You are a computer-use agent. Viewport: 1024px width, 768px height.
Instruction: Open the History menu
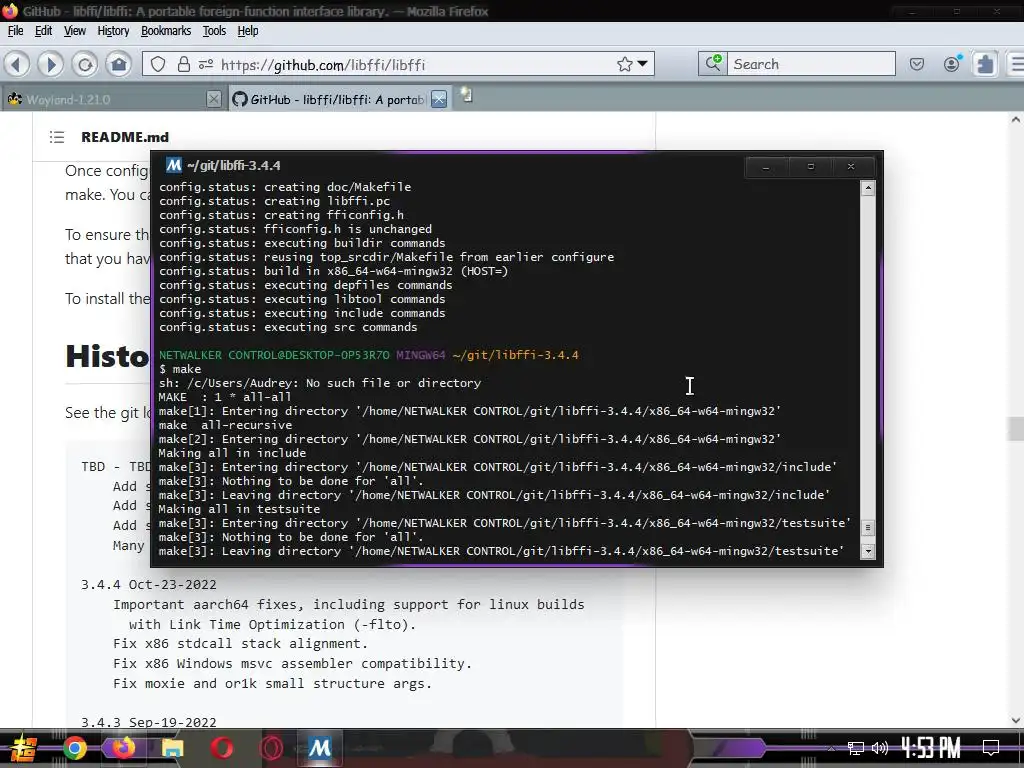(x=113, y=31)
